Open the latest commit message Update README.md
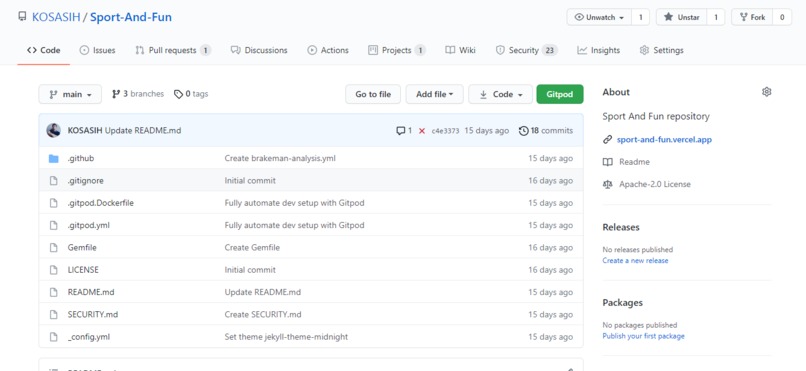 click(x=143, y=131)
